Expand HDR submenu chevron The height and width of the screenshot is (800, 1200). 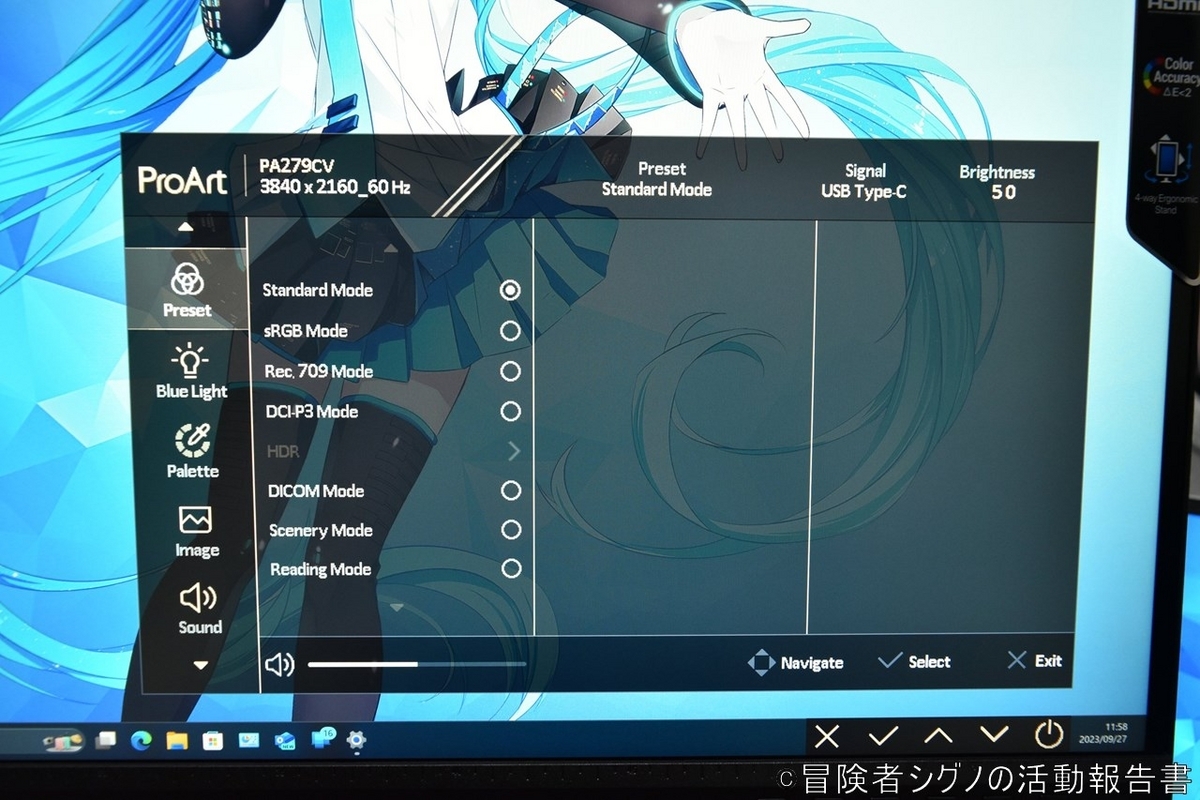point(514,451)
